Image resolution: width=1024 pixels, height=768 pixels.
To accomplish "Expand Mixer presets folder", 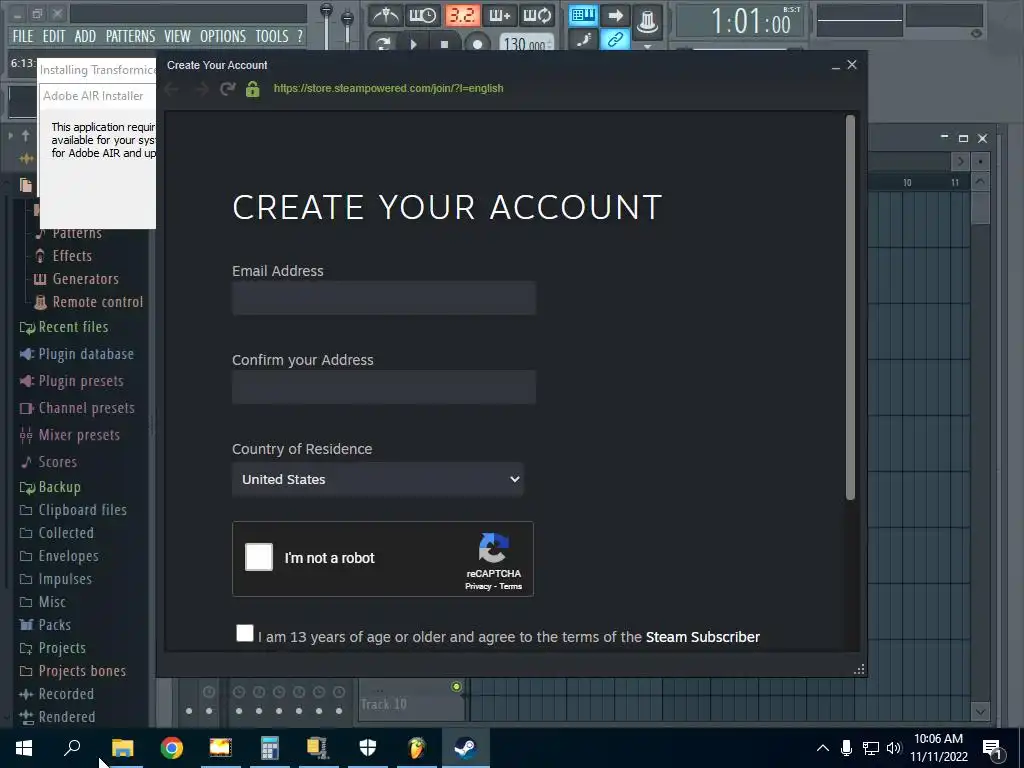I will pyautogui.click(x=79, y=435).
